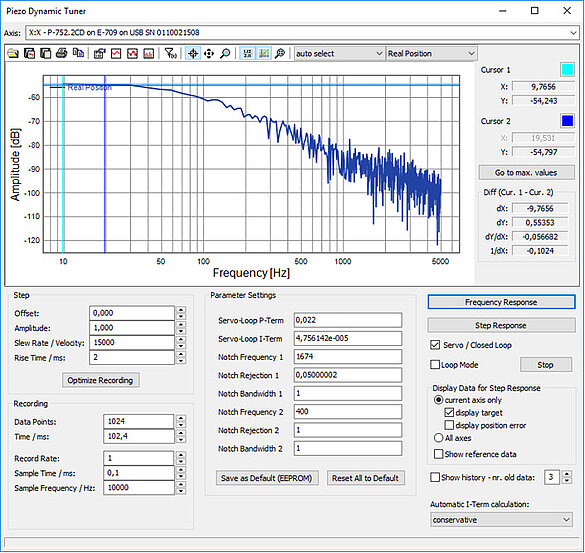This screenshot has height=553, width=585.
Task: Click the Frequency Response button
Action: (501, 302)
